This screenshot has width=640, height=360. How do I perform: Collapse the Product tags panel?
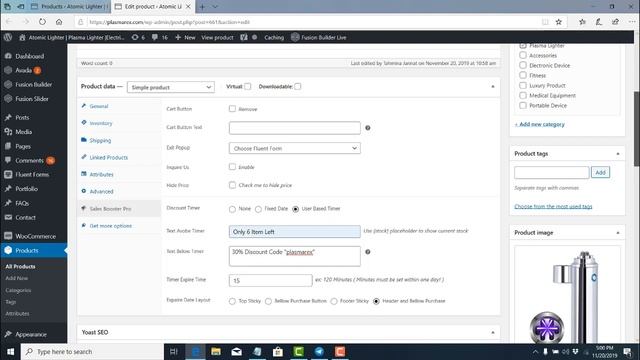[x=618, y=154]
